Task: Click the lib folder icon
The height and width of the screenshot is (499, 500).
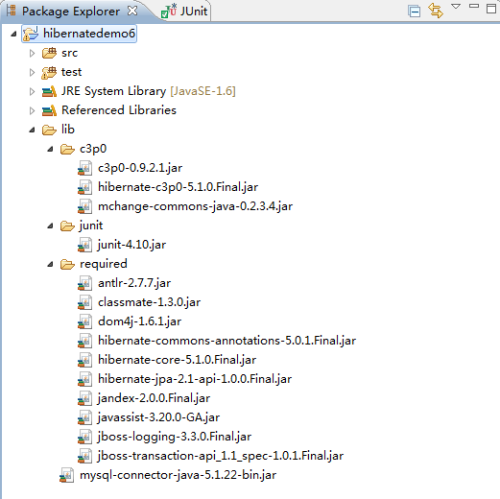Action: point(49,130)
